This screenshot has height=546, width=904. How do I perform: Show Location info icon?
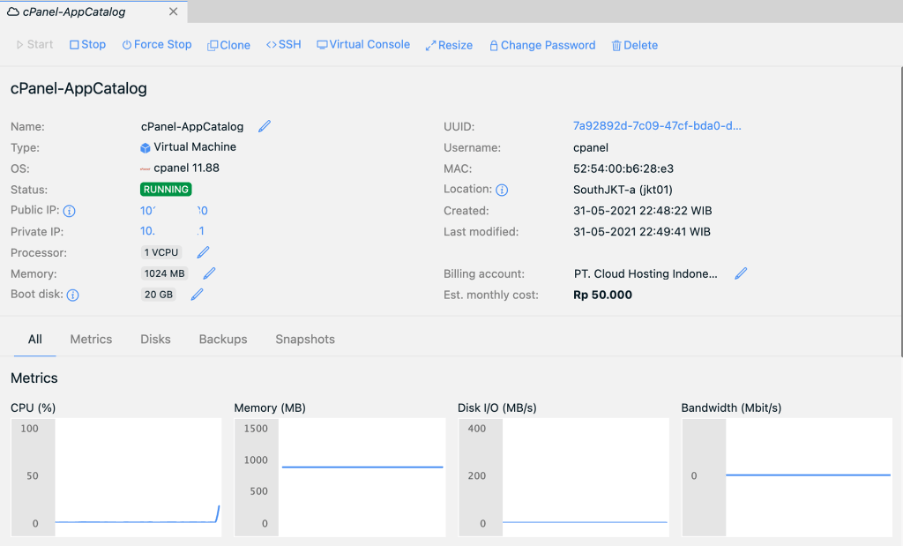(502, 190)
